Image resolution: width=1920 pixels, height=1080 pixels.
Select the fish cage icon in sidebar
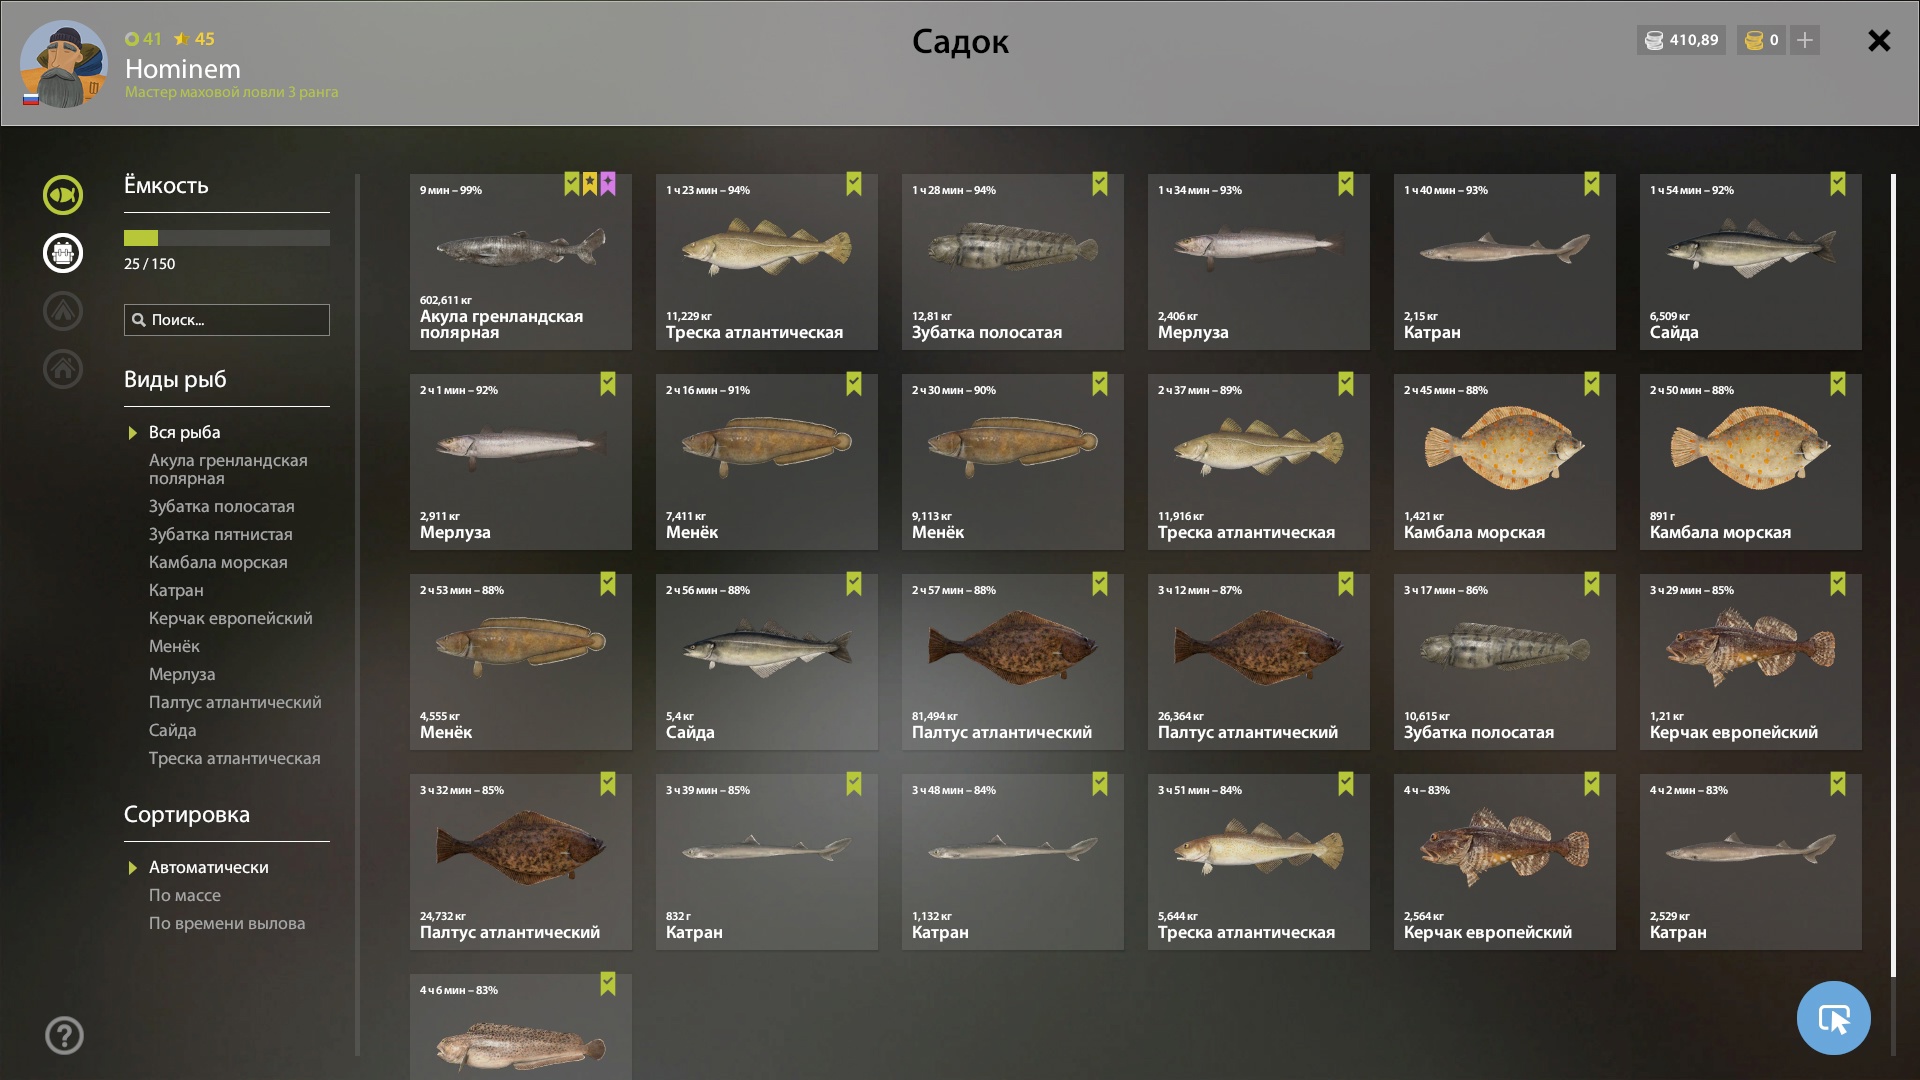(62, 252)
